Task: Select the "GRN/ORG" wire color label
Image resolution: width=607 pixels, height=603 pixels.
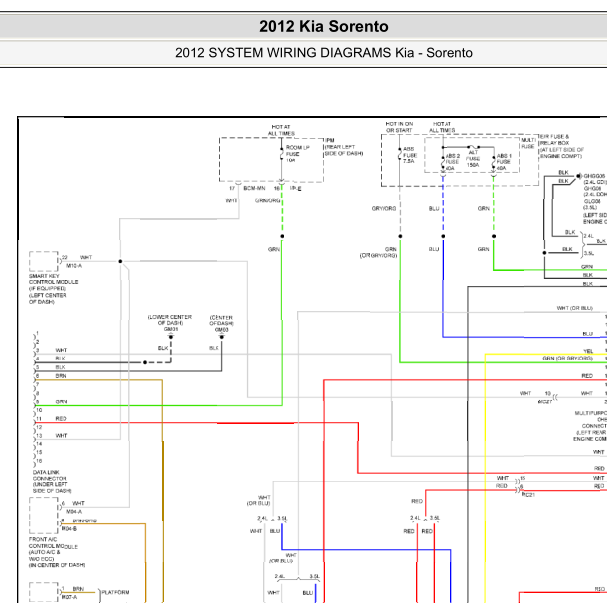Action: (267, 200)
